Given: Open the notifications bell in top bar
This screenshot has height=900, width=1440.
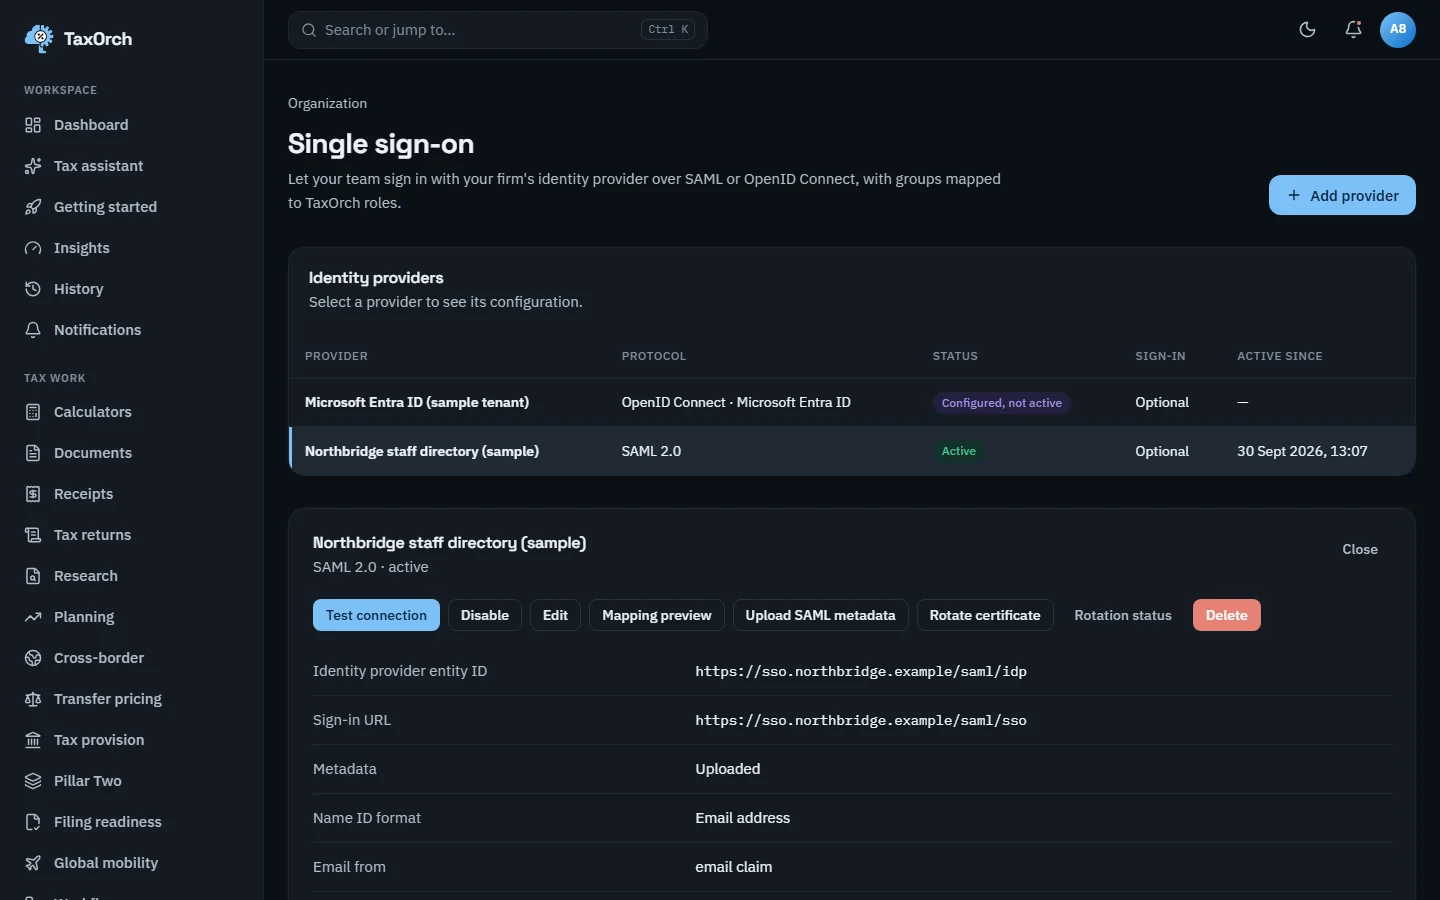Looking at the screenshot, I should click(1353, 30).
